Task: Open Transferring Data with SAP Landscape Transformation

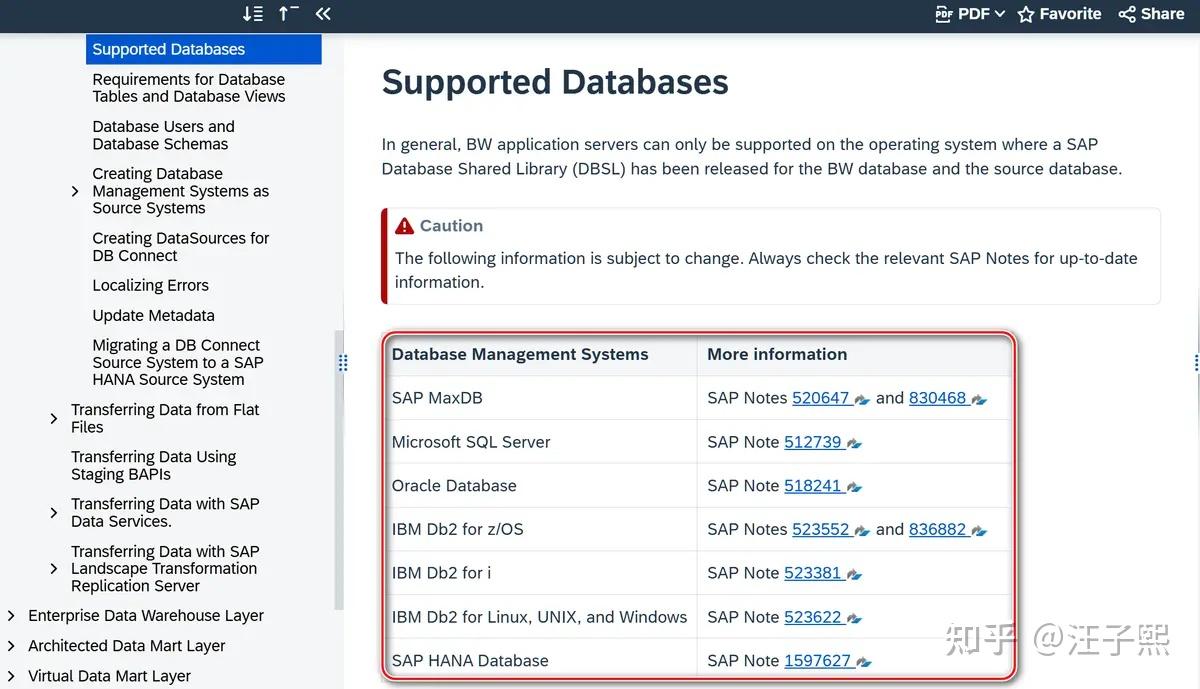Action: pyautogui.click(x=165, y=568)
